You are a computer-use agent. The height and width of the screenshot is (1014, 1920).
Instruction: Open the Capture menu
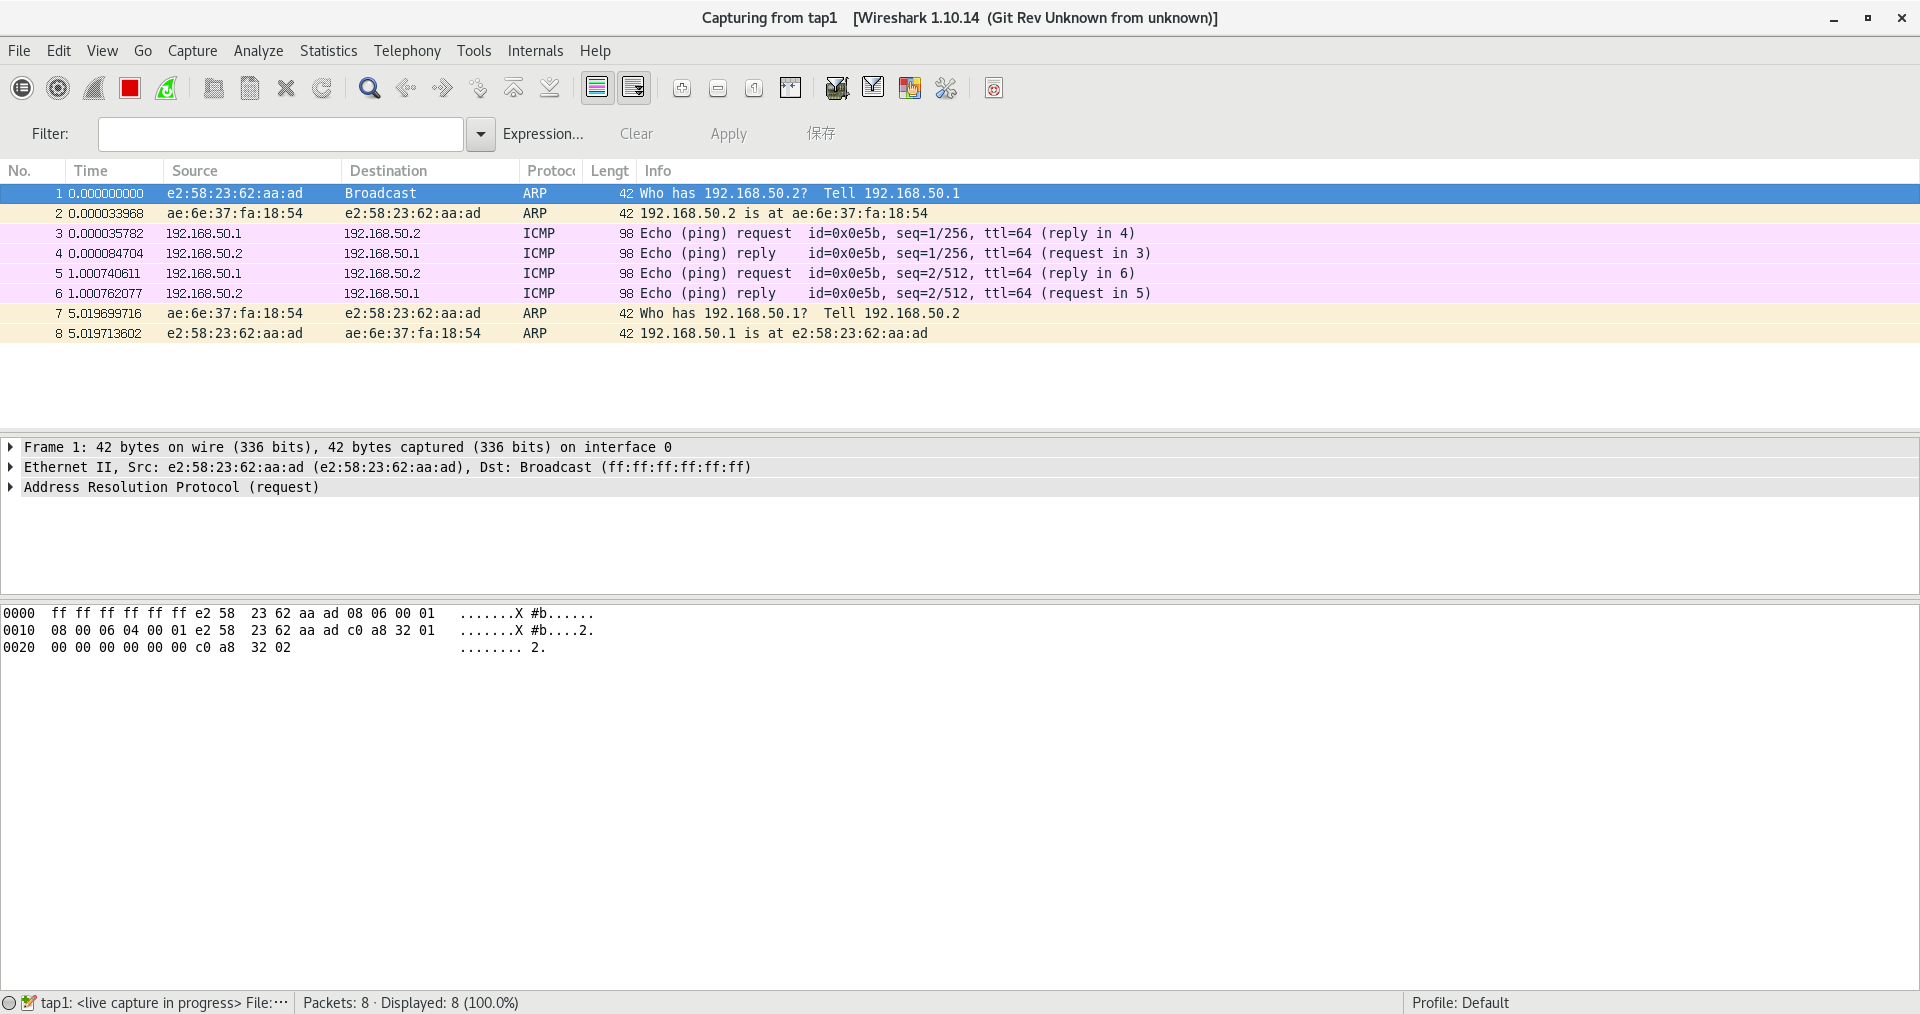pos(192,51)
